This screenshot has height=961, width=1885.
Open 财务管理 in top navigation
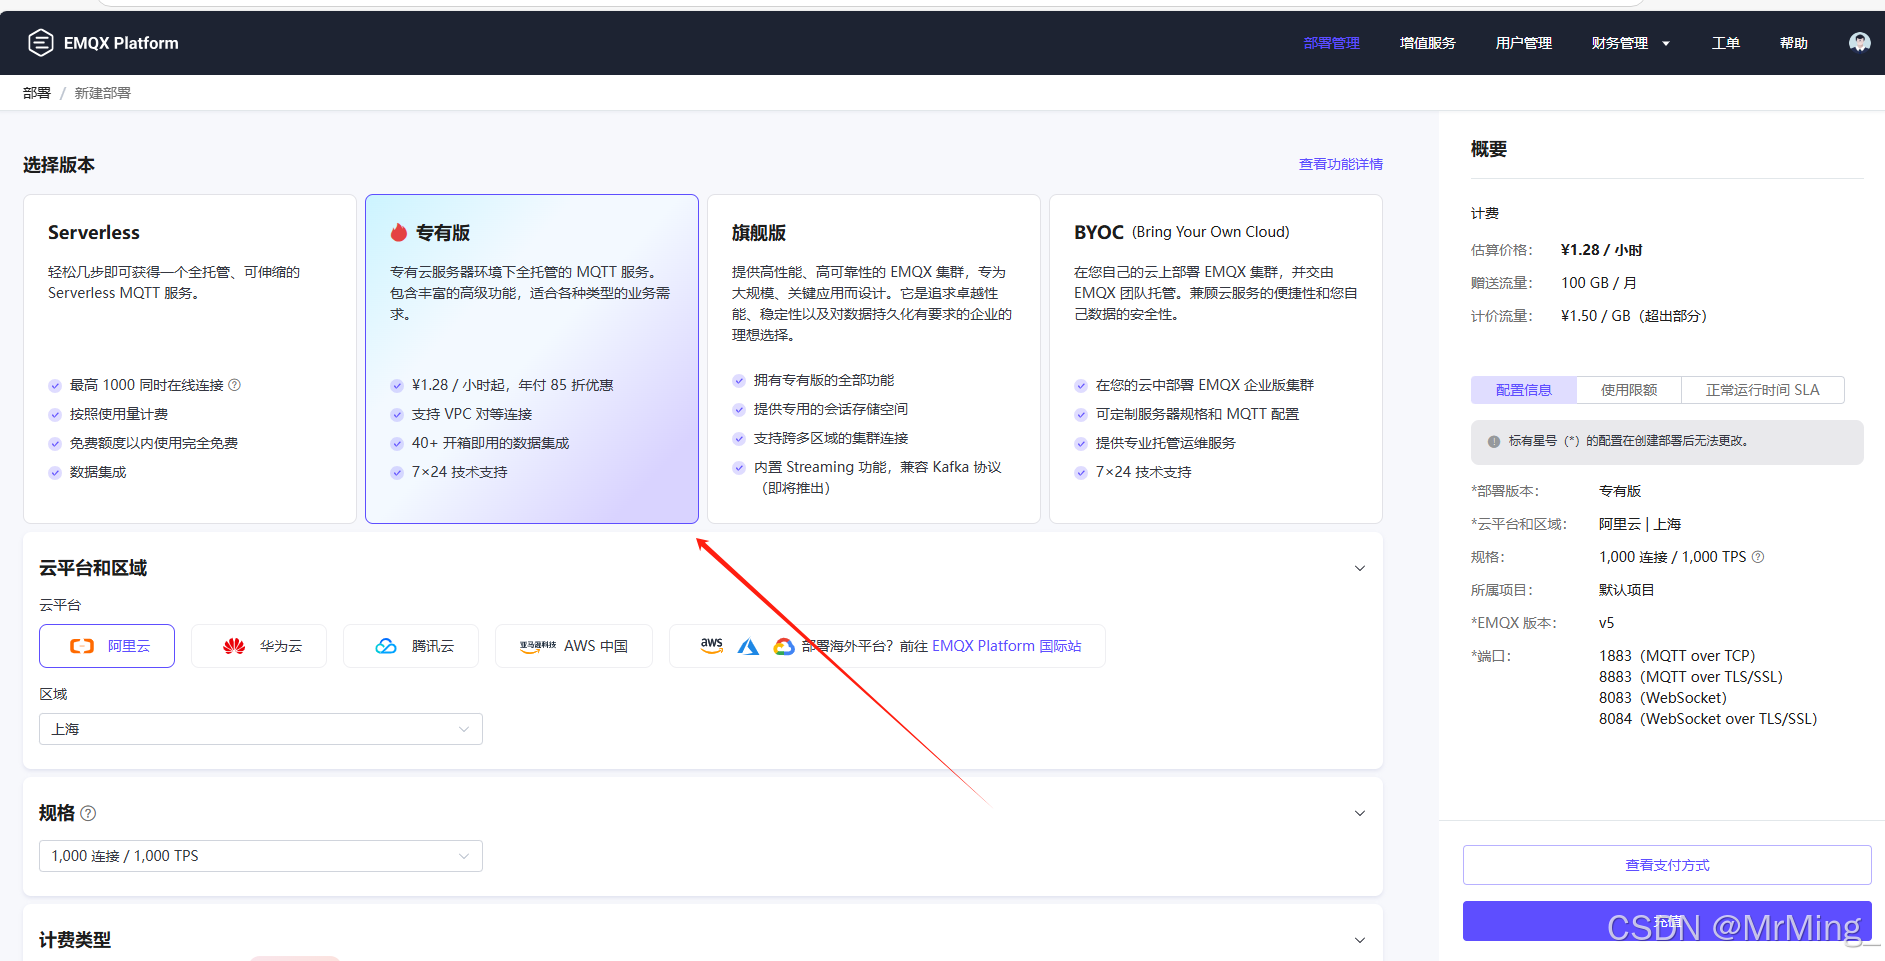point(1620,43)
